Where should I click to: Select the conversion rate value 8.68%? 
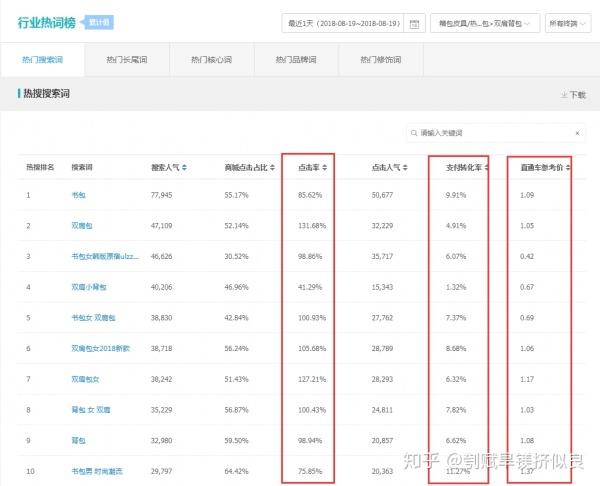click(x=456, y=348)
